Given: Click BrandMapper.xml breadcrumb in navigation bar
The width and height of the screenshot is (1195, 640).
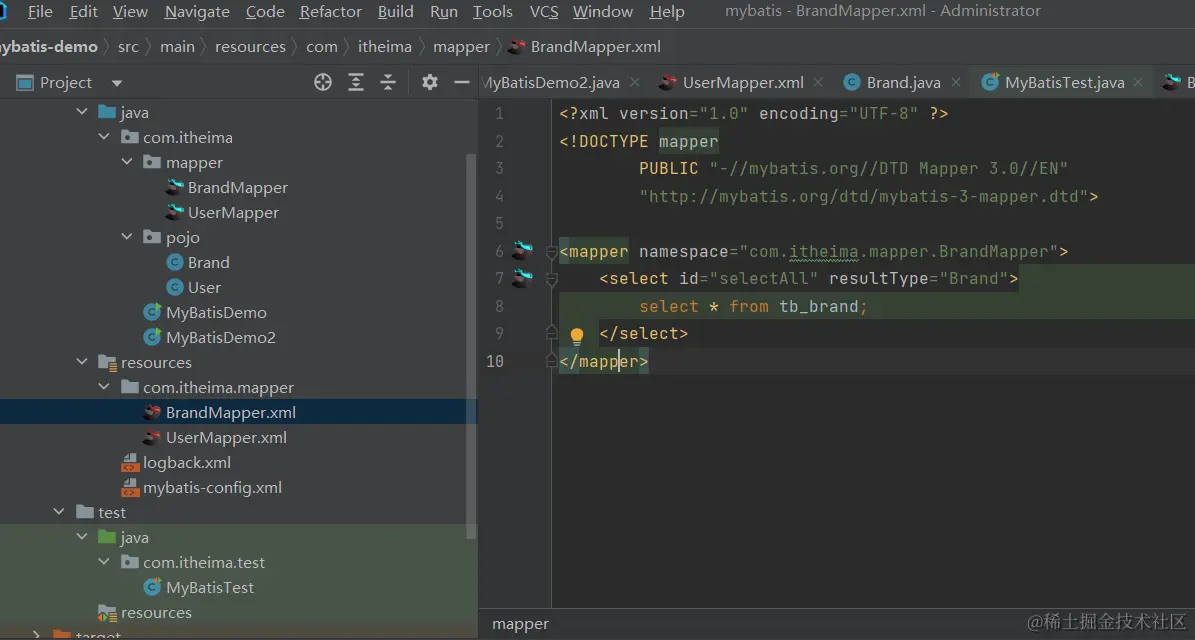Looking at the screenshot, I should 585,46.
